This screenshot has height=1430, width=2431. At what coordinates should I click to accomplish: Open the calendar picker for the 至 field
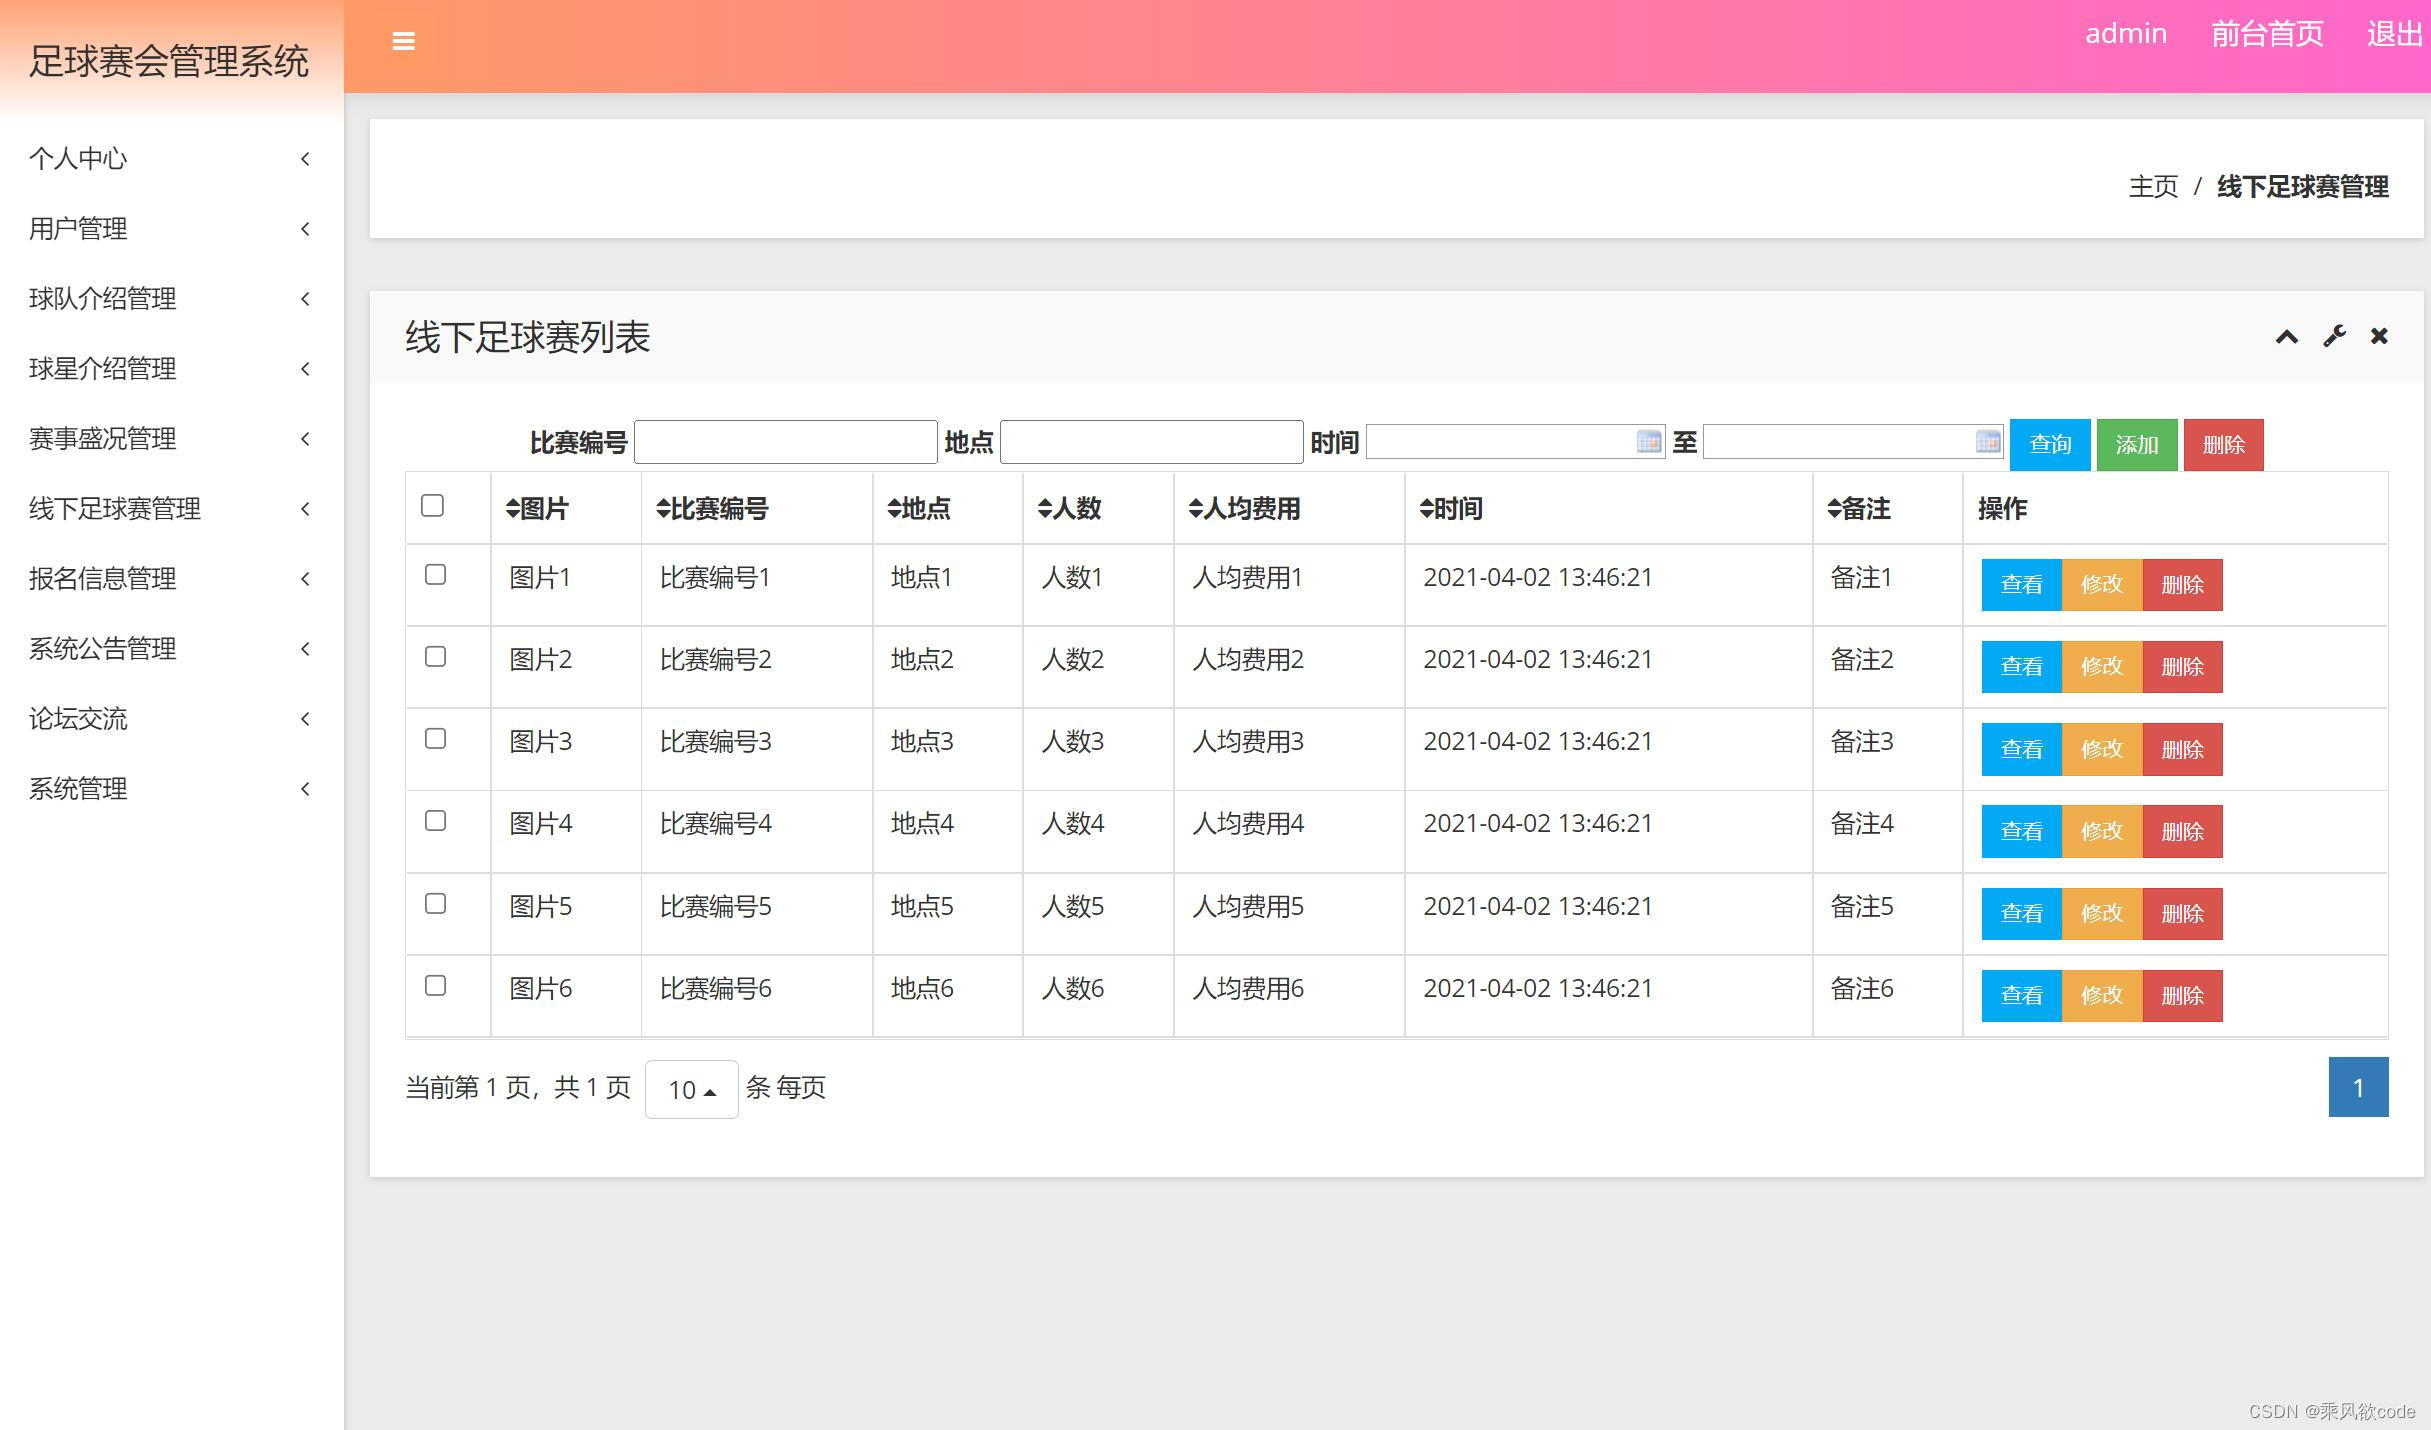tap(1988, 442)
